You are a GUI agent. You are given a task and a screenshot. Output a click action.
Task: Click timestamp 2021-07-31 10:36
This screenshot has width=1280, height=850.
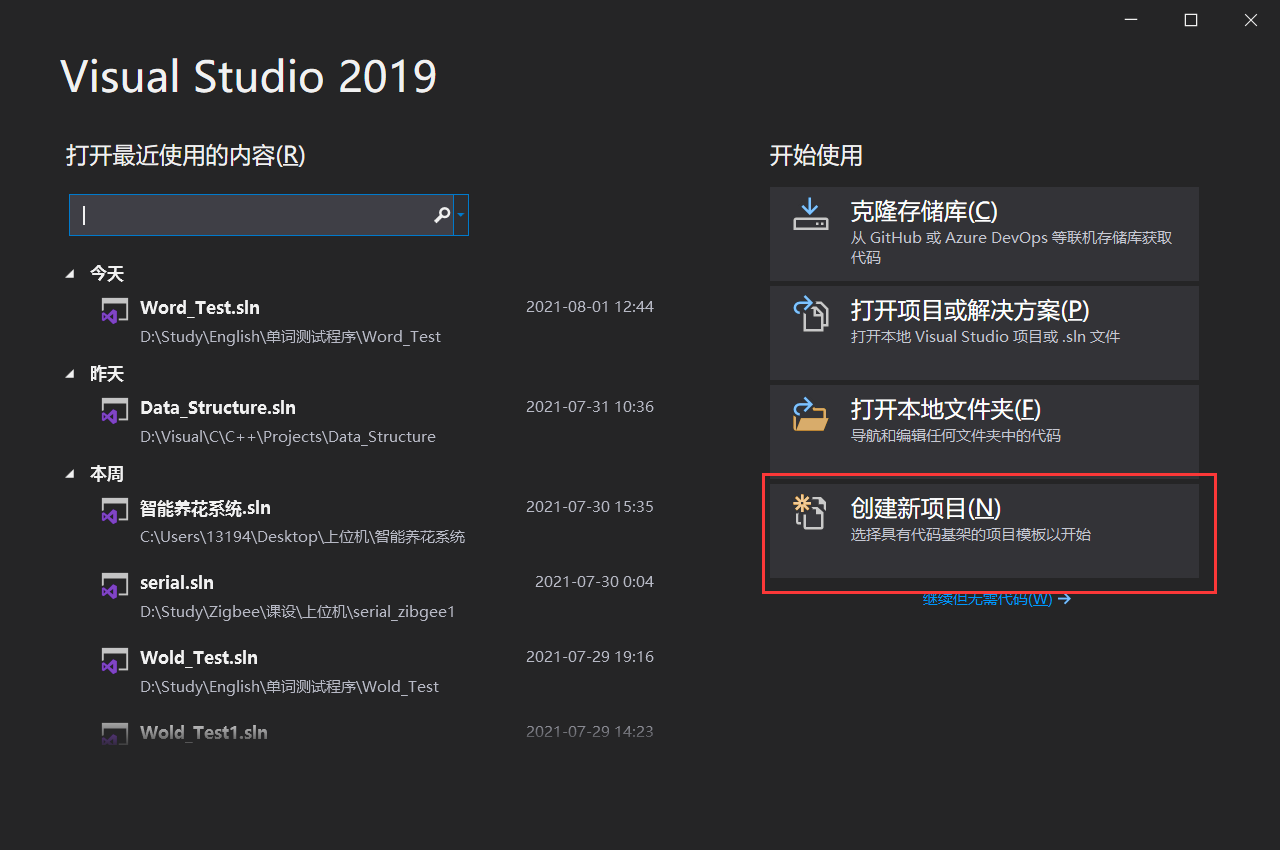click(590, 407)
